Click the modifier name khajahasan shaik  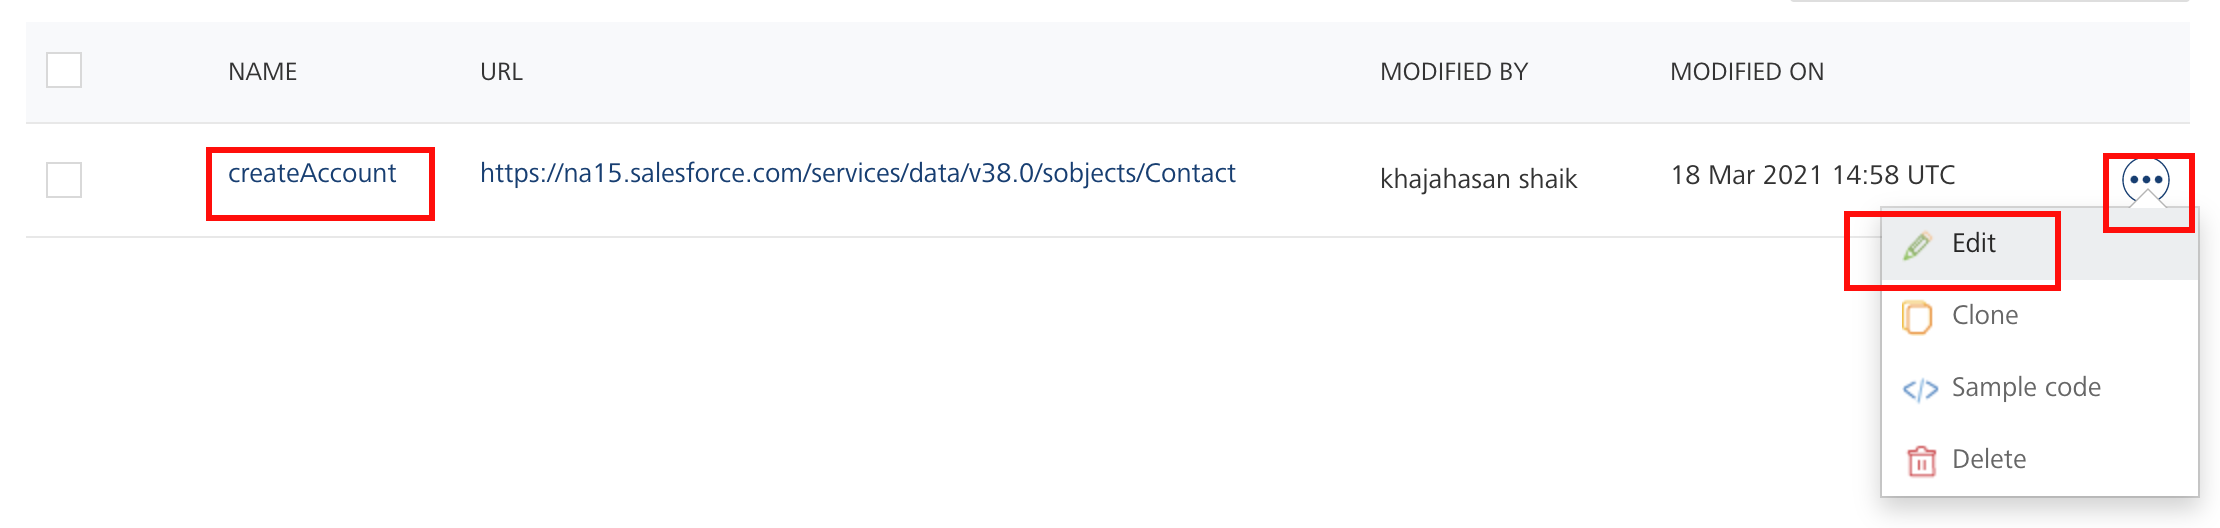(1478, 179)
